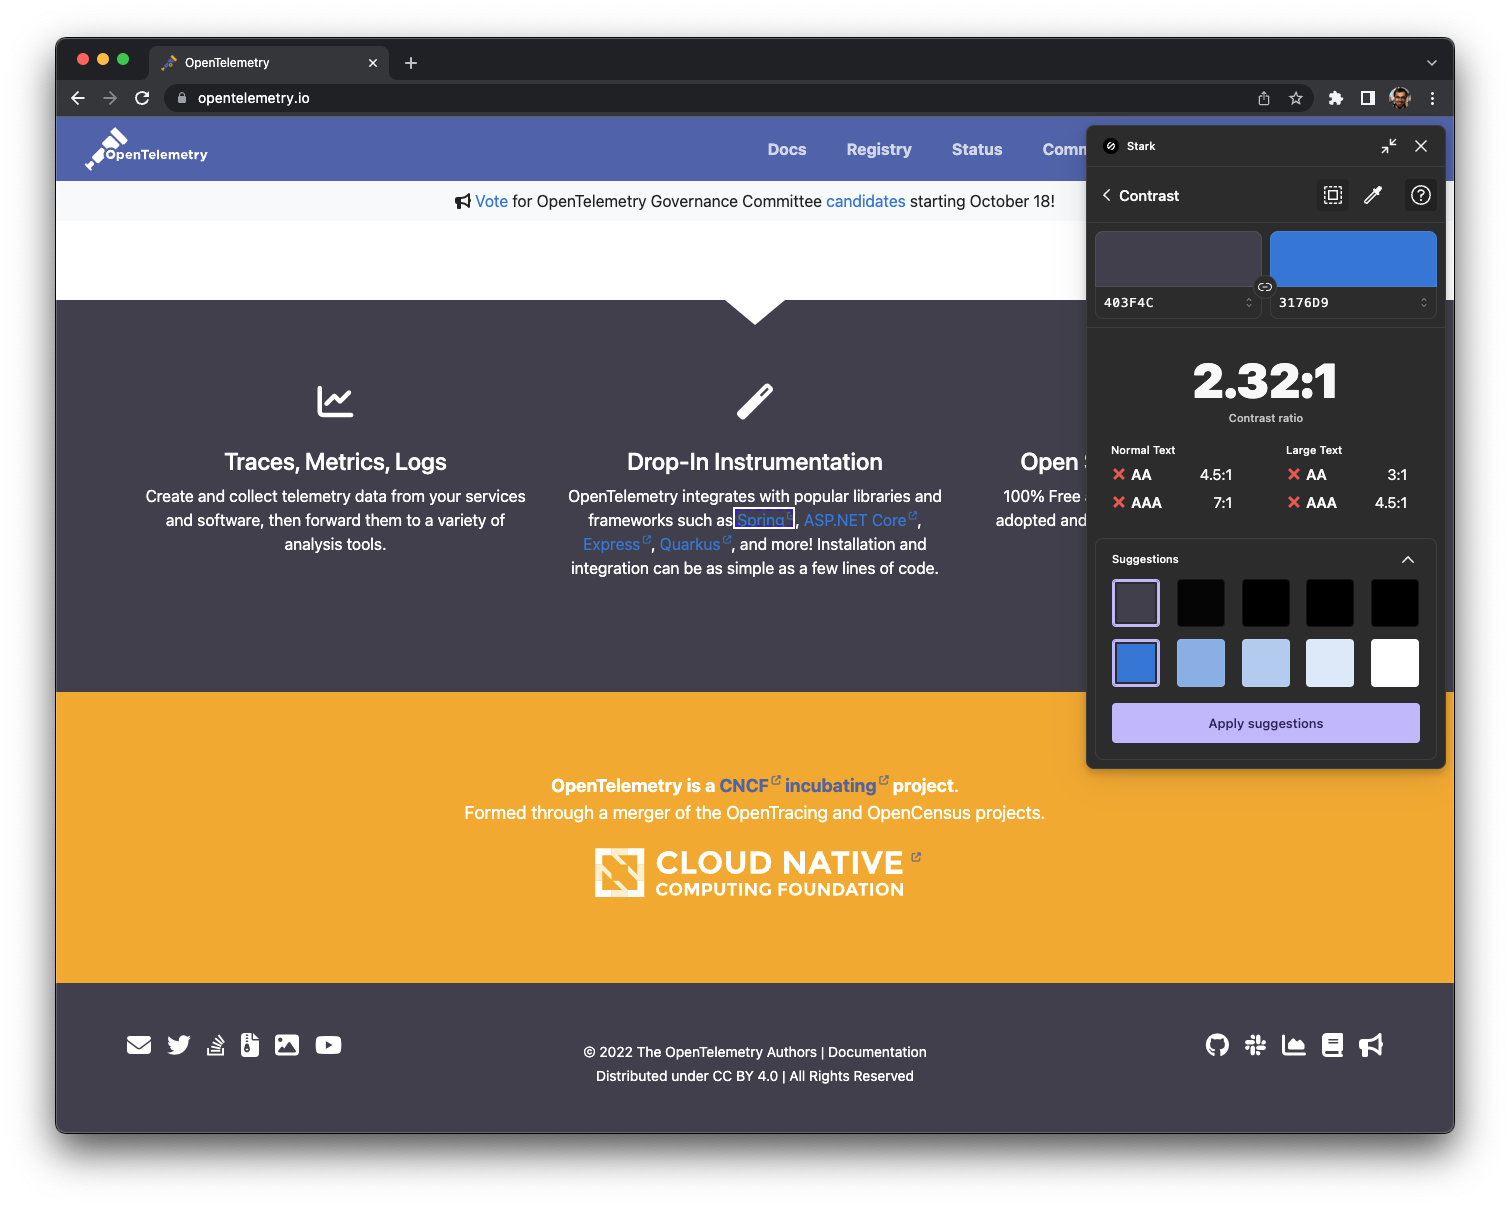
Task: Click the OpenTelemetry logo
Action: tap(146, 149)
